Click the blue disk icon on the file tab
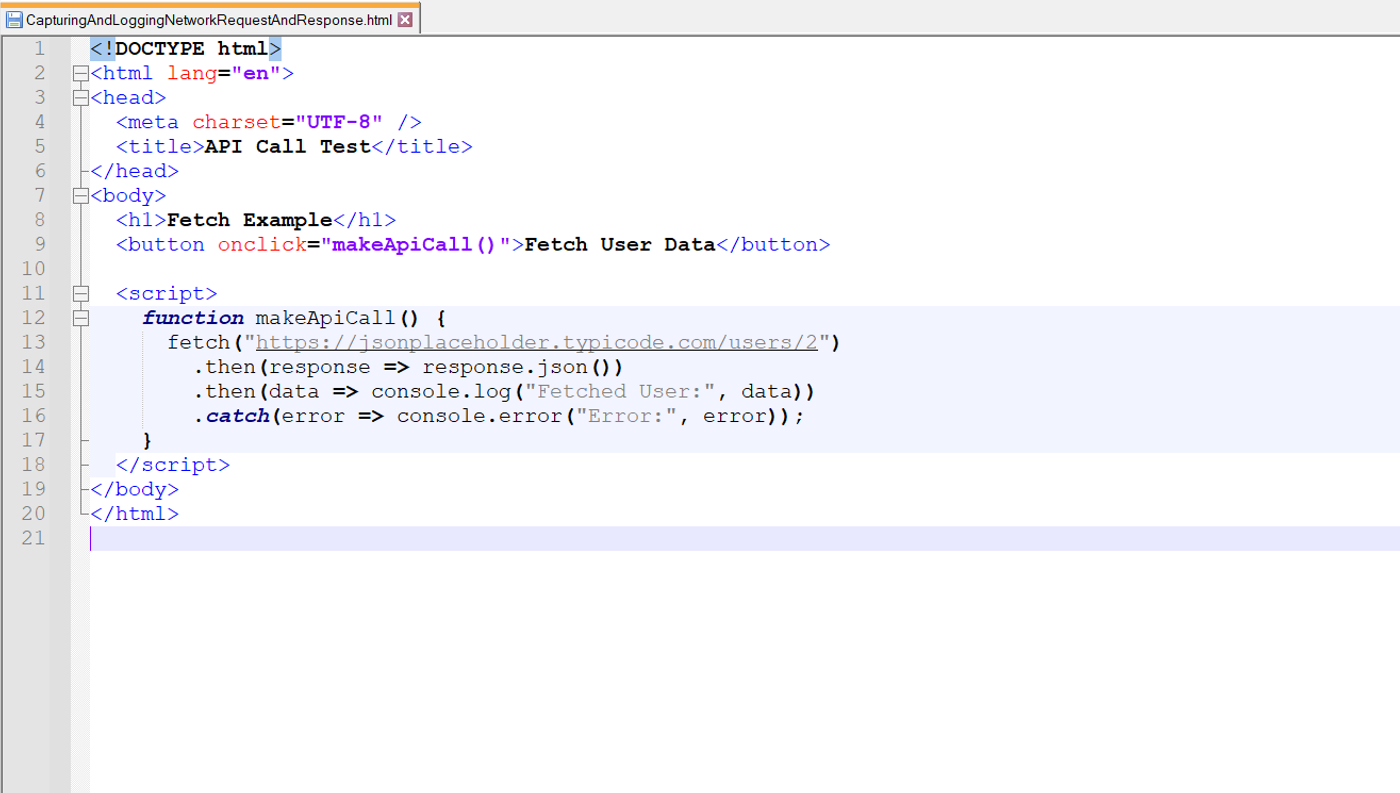Image resolution: width=1400 pixels, height=793 pixels. (14, 19)
